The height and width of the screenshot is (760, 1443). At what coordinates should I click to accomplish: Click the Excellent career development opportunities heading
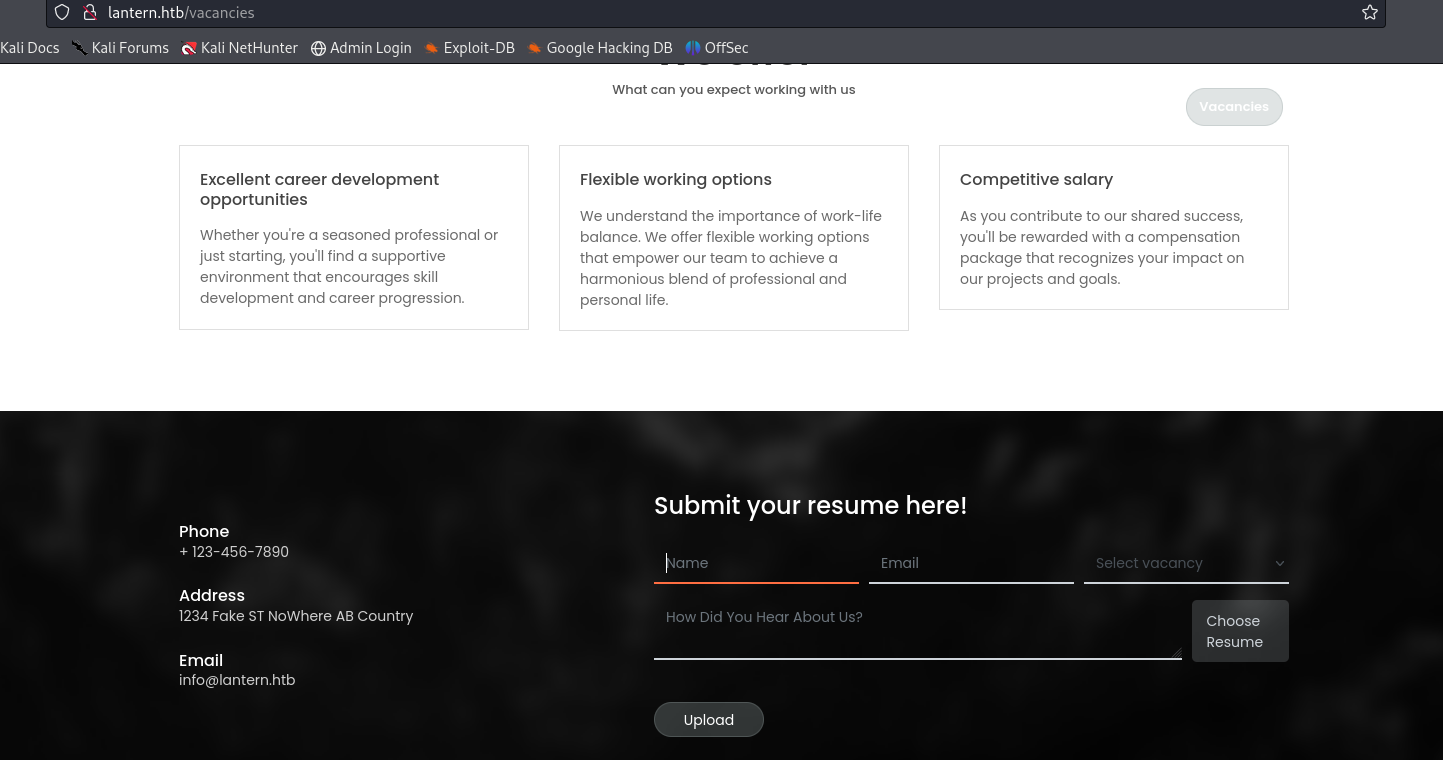tap(320, 189)
